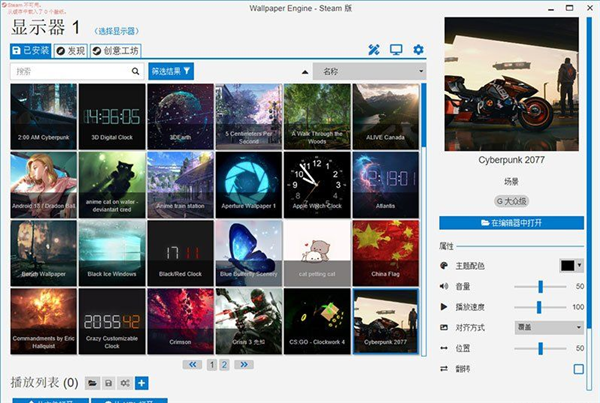Viewport: 600px width, 403px height.
Task: Click 在编辑器中打开 button
Action: tap(511, 222)
